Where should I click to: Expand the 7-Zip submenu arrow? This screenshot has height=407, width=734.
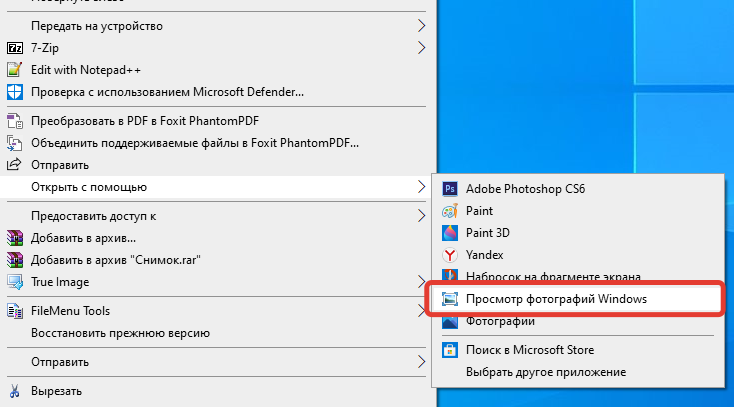click(421, 47)
